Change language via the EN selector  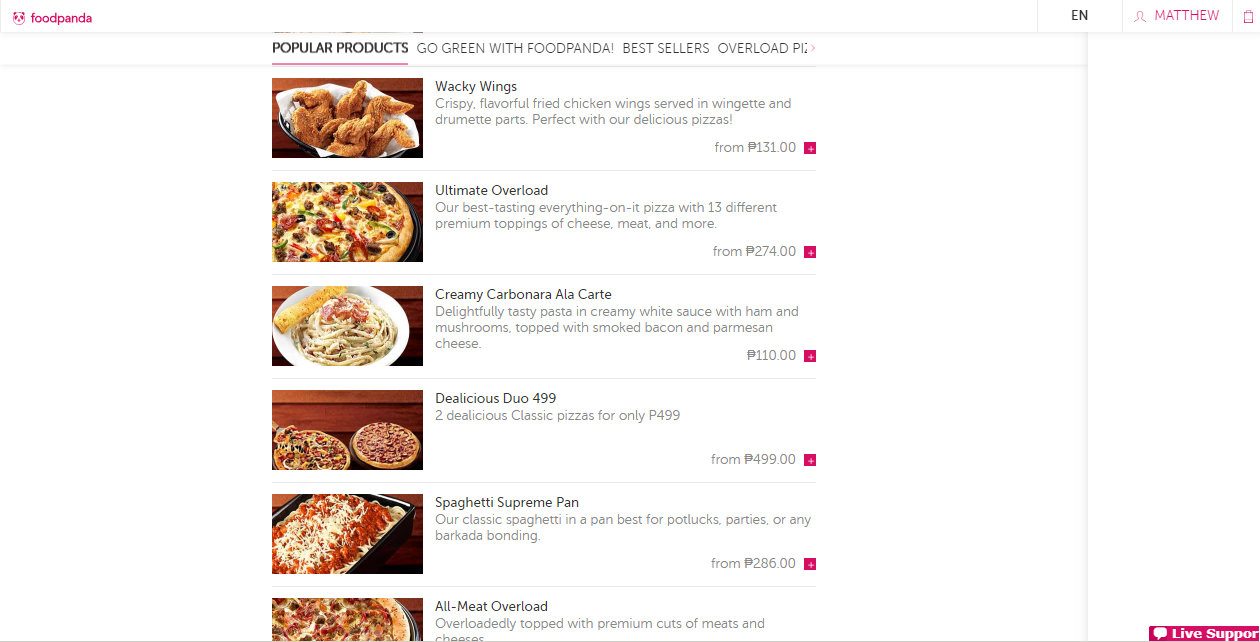point(1079,16)
